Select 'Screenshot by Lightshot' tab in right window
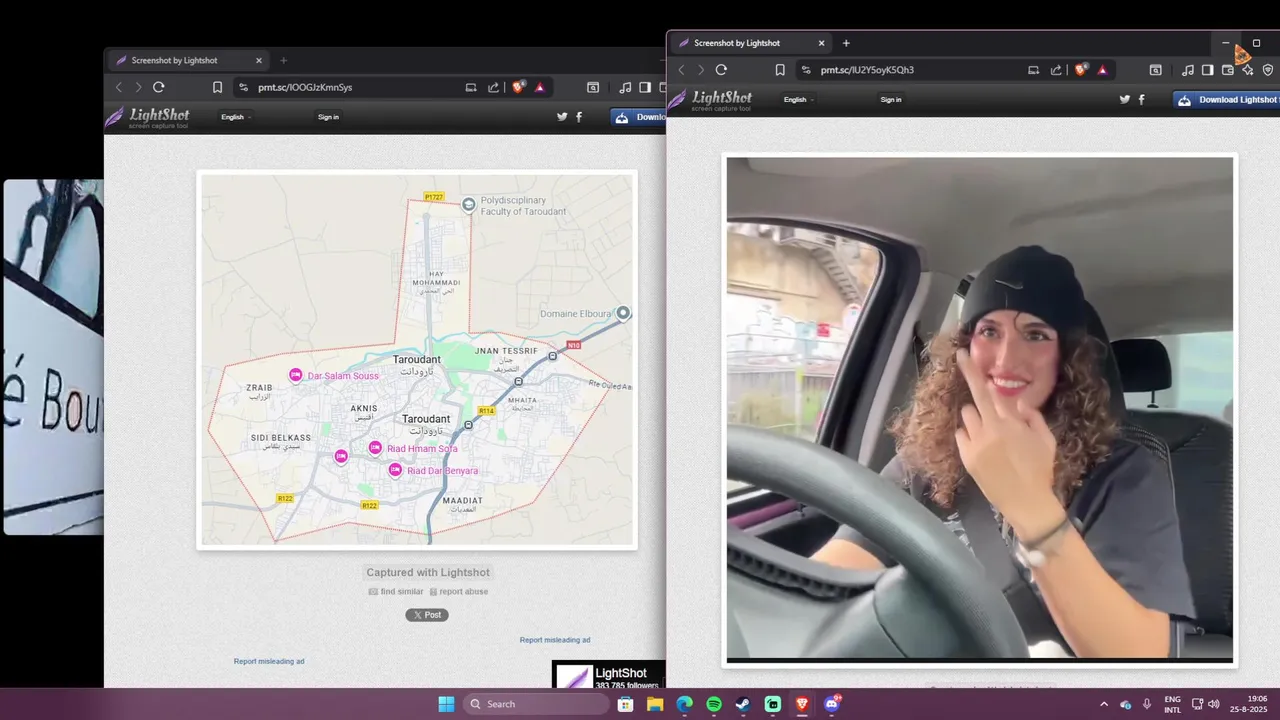This screenshot has width=1280, height=720. (x=750, y=43)
